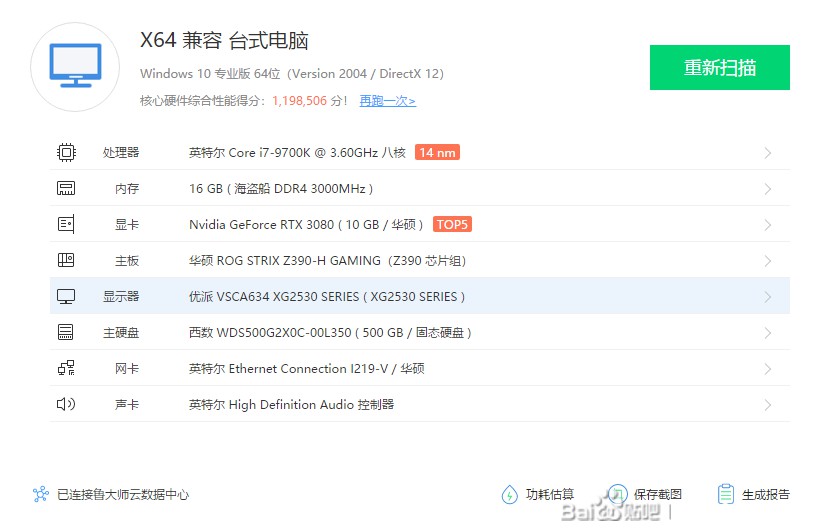Viewport: 820px width, 530px height.
Task: Expand main hard disk row chevron
Action: tap(768, 333)
